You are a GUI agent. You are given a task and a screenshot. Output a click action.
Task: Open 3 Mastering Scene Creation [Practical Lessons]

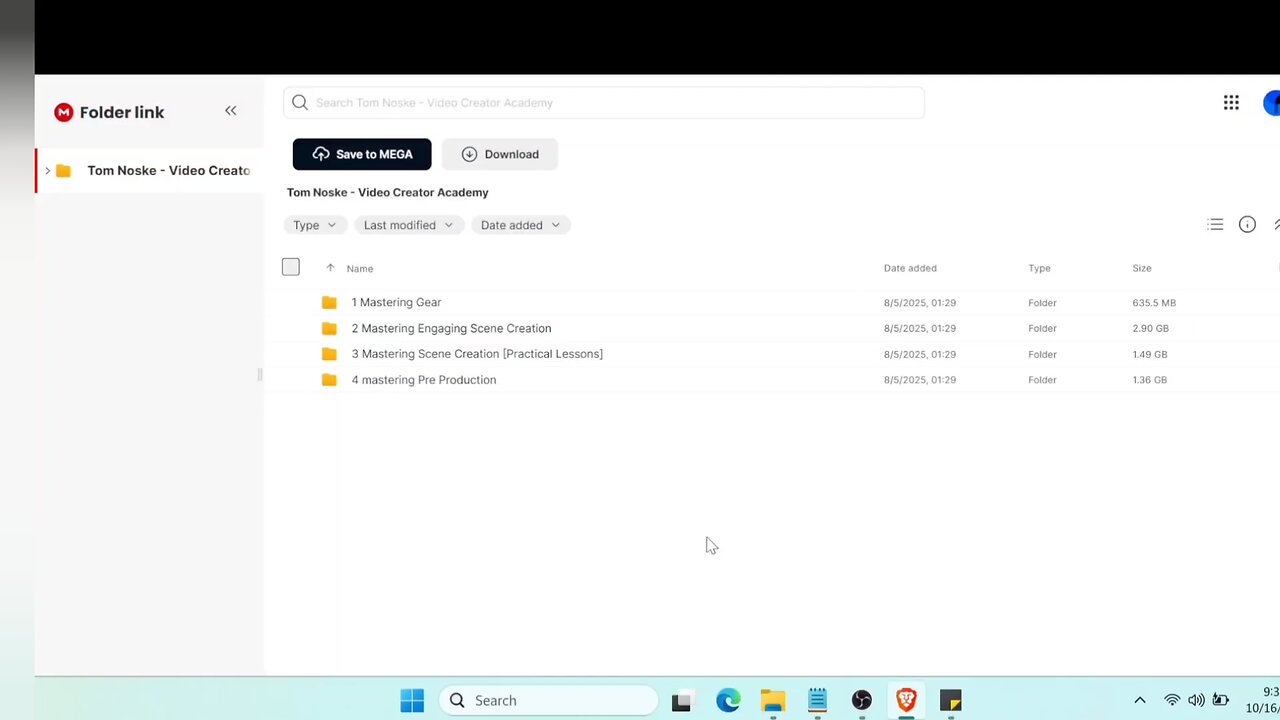[x=477, y=354]
